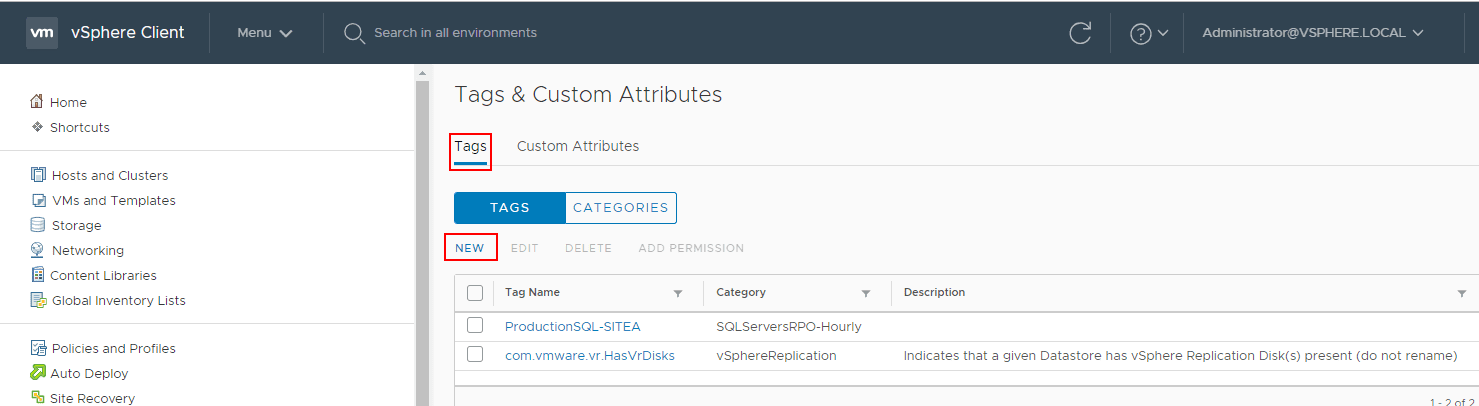
Task: Expand the Administrator@VSPHERE.LOCAL user menu
Action: point(1312,33)
